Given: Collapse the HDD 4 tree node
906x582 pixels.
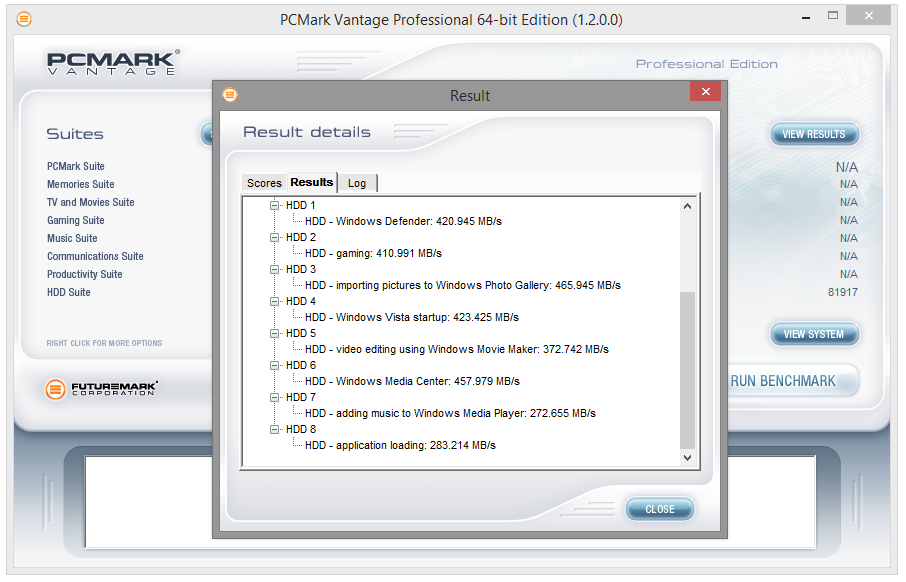Looking at the screenshot, I should [274, 301].
